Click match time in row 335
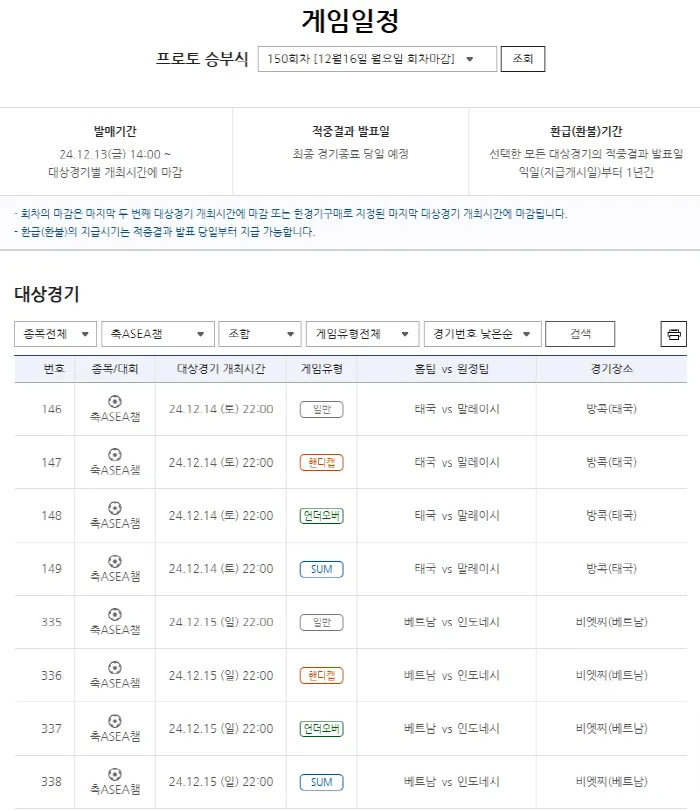Image resolution: width=700 pixels, height=811 pixels. point(221,622)
